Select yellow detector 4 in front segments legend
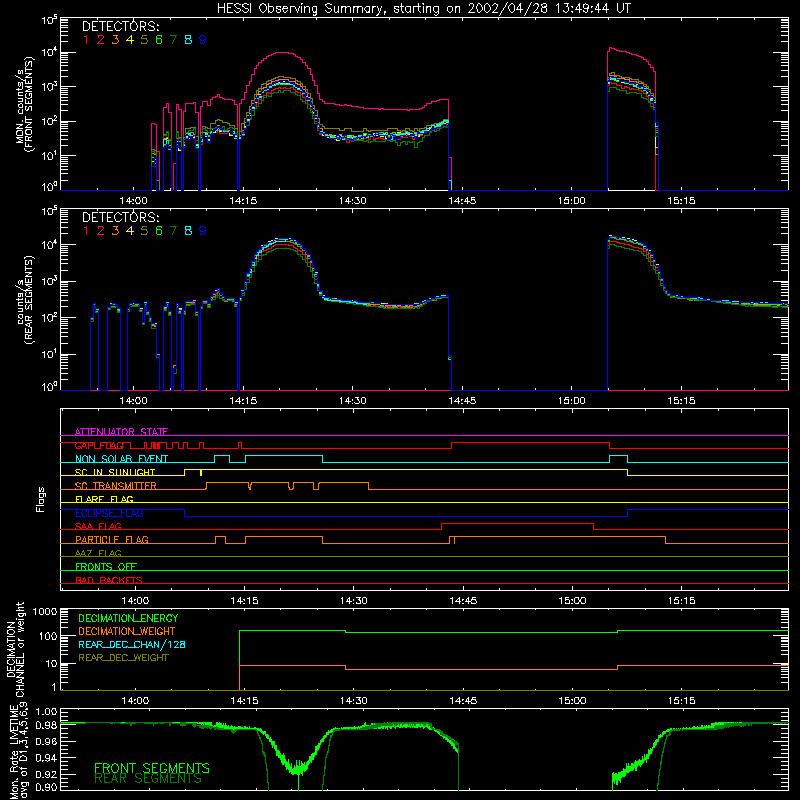The height and width of the screenshot is (800, 800). [130, 39]
